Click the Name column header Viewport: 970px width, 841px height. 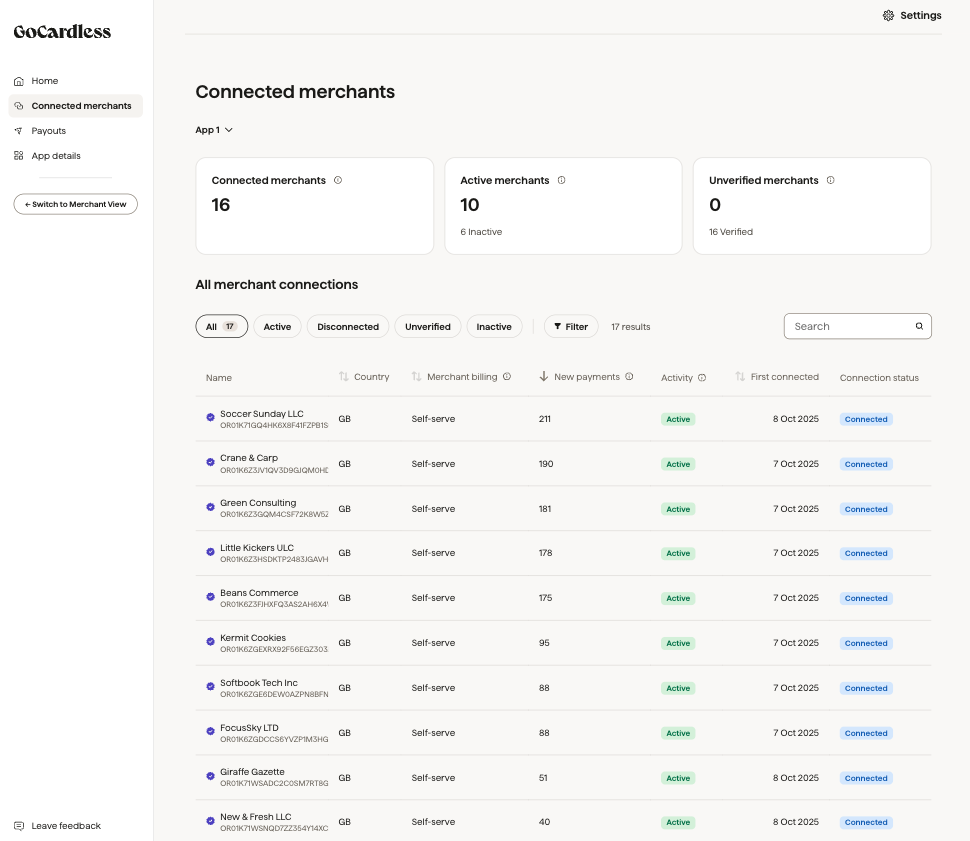pos(218,377)
